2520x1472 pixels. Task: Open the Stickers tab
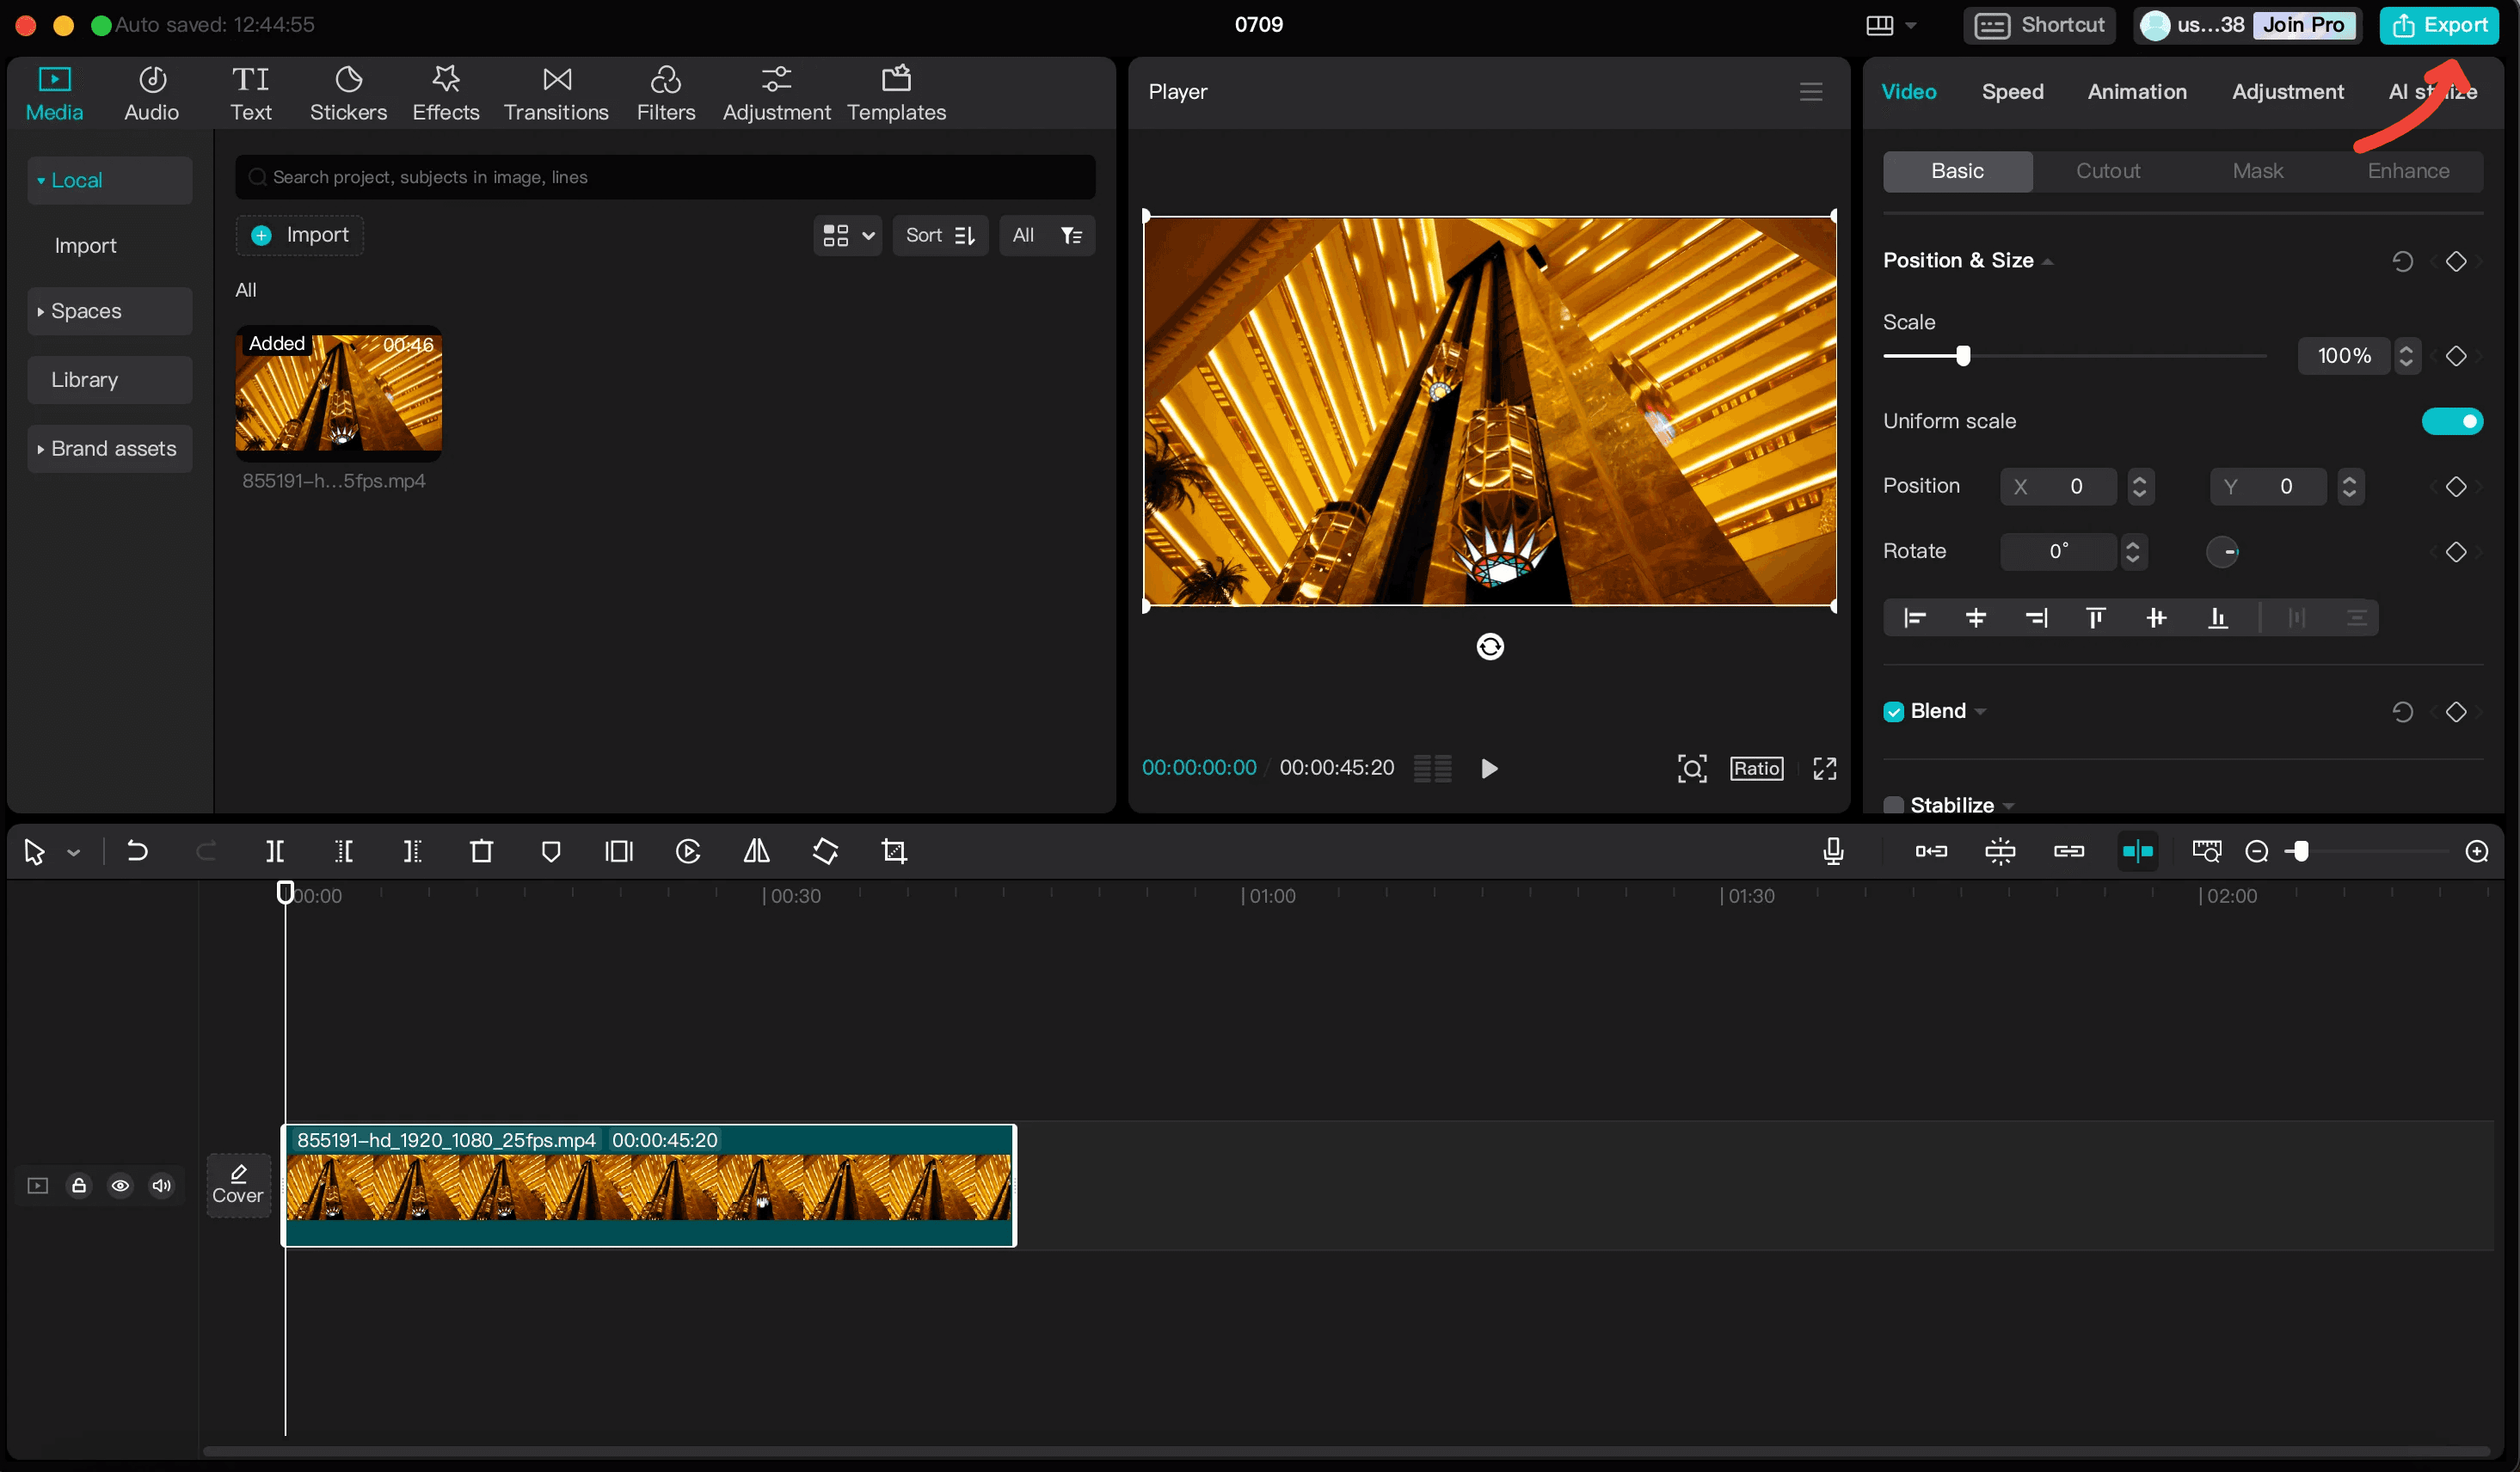348,94
